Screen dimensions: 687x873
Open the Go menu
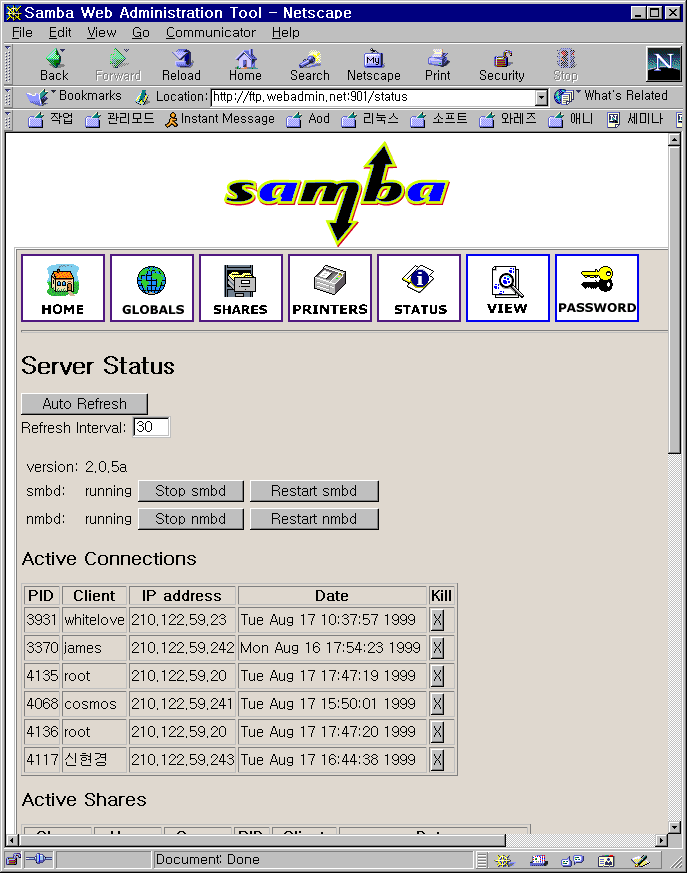click(x=141, y=33)
